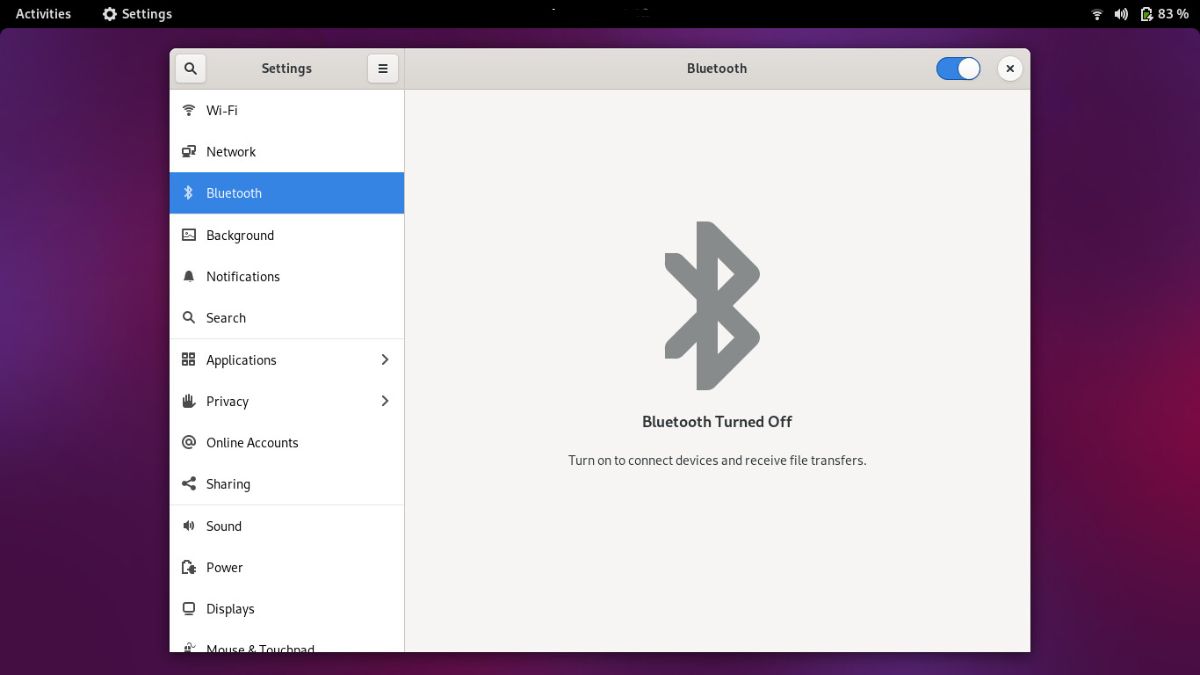The height and width of the screenshot is (675, 1200).
Task: Expand the Privacy section
Action: coord(385,401)
